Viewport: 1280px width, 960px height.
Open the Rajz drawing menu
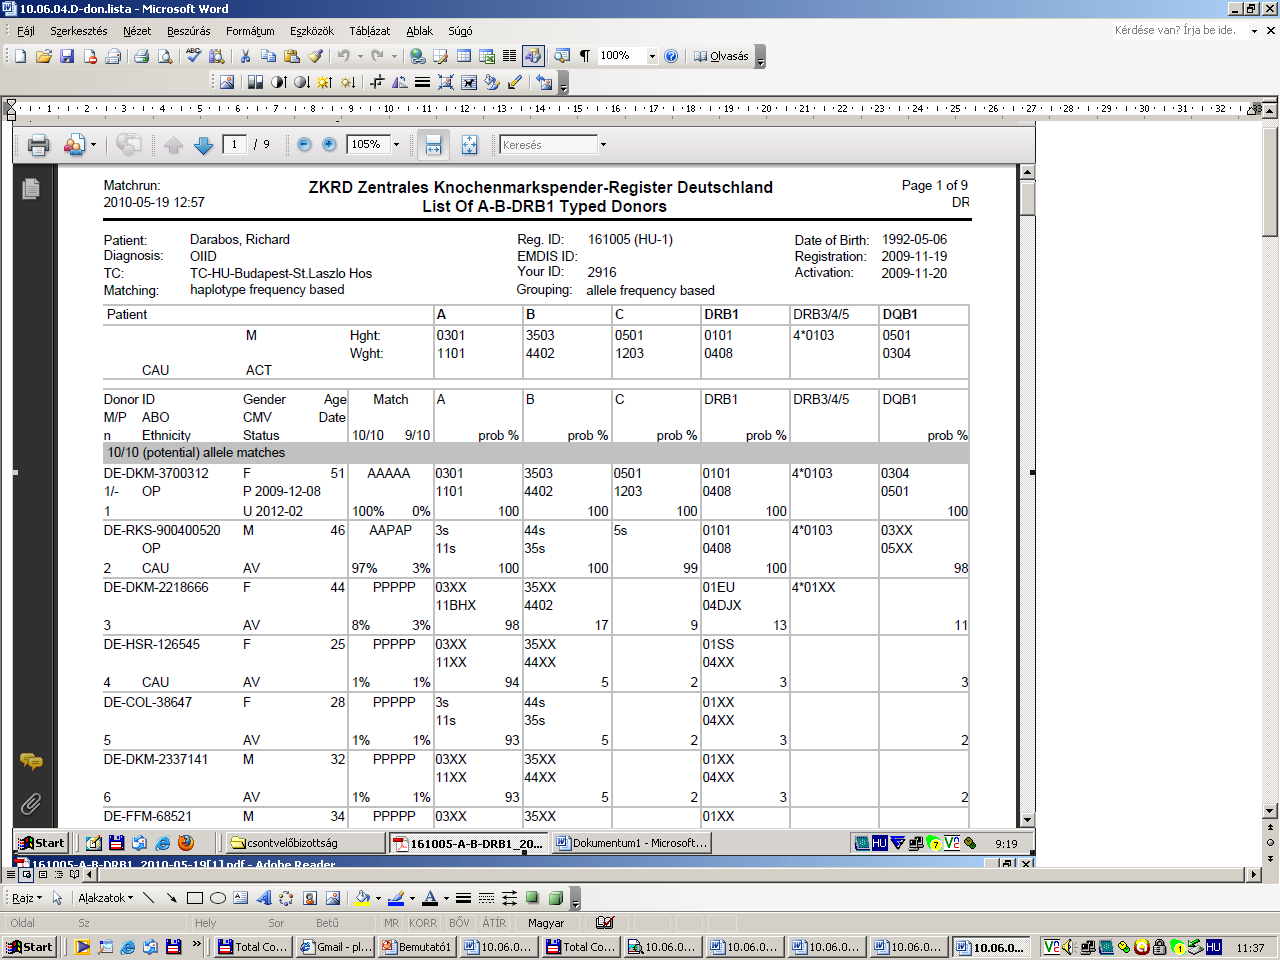click(26, 898)
